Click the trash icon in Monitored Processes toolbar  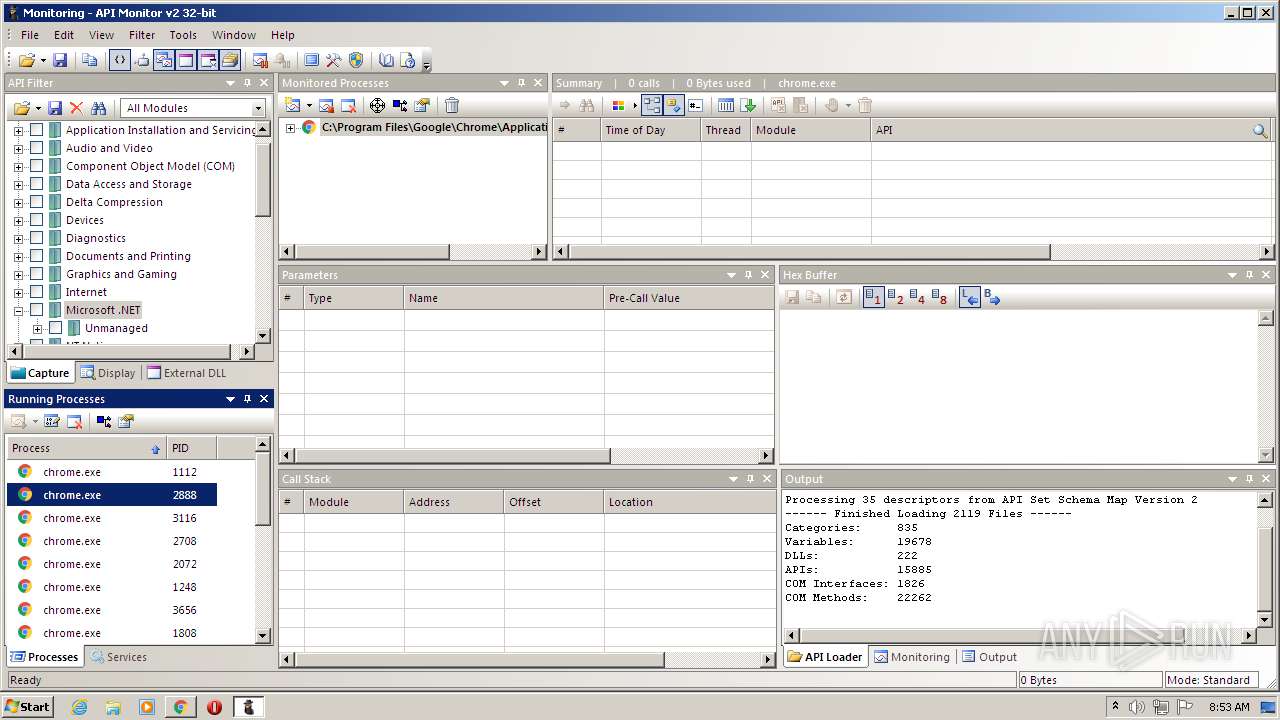pos(452,105)
